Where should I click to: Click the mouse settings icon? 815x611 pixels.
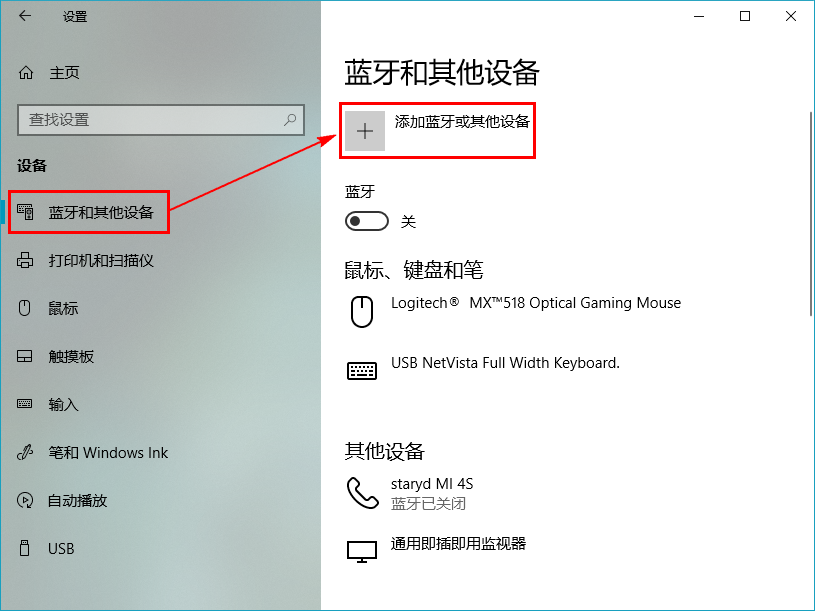[x=24, y=308]
